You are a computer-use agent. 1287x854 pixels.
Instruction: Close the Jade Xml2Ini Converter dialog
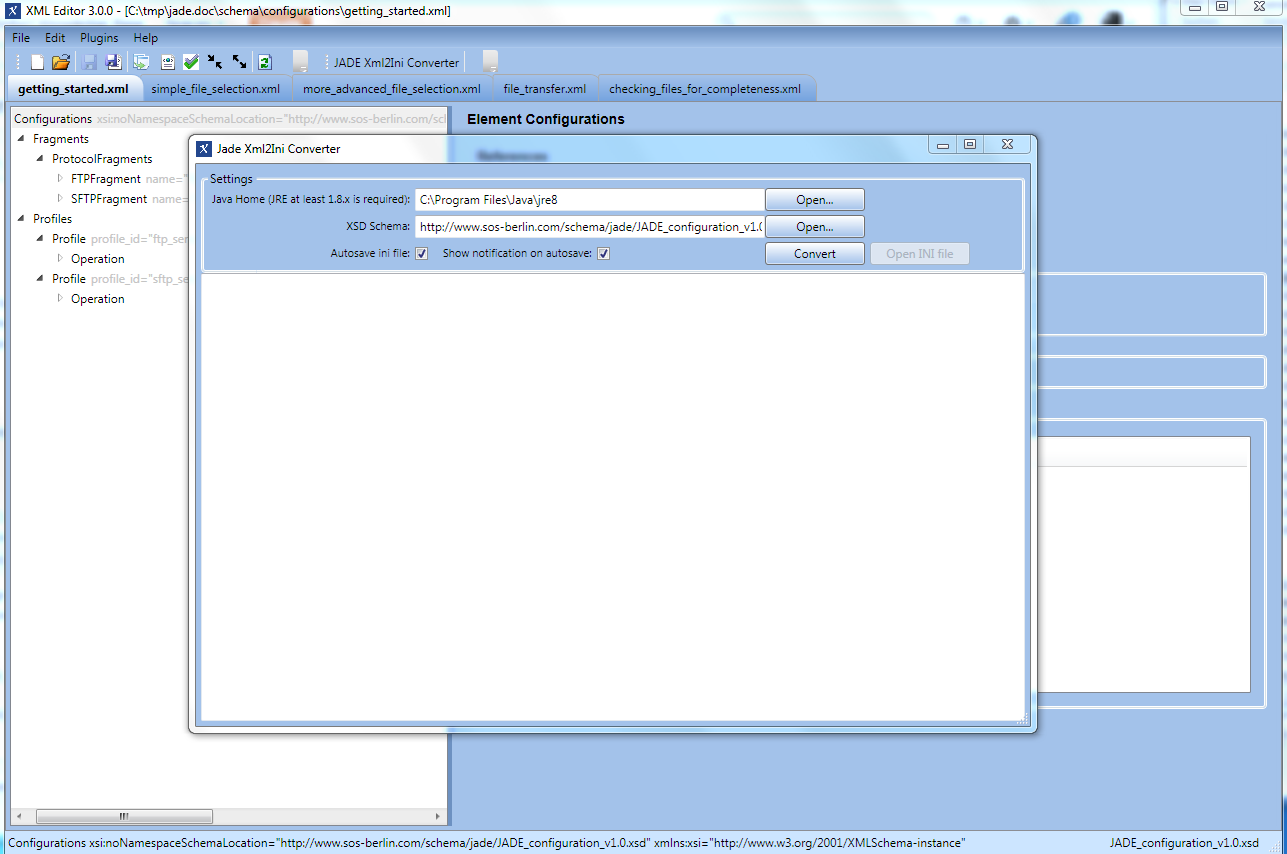[x=1007, y=145]
